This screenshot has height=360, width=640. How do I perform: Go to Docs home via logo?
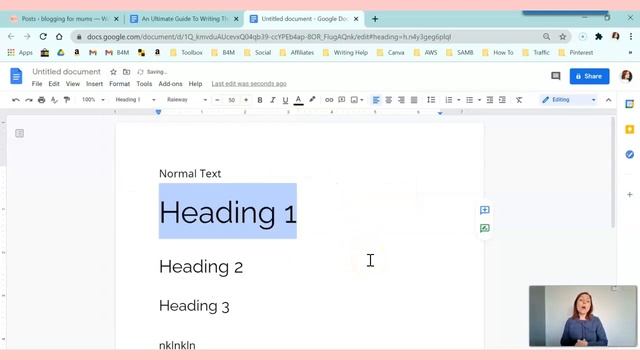pyautogui.click(x=16, y=76)
